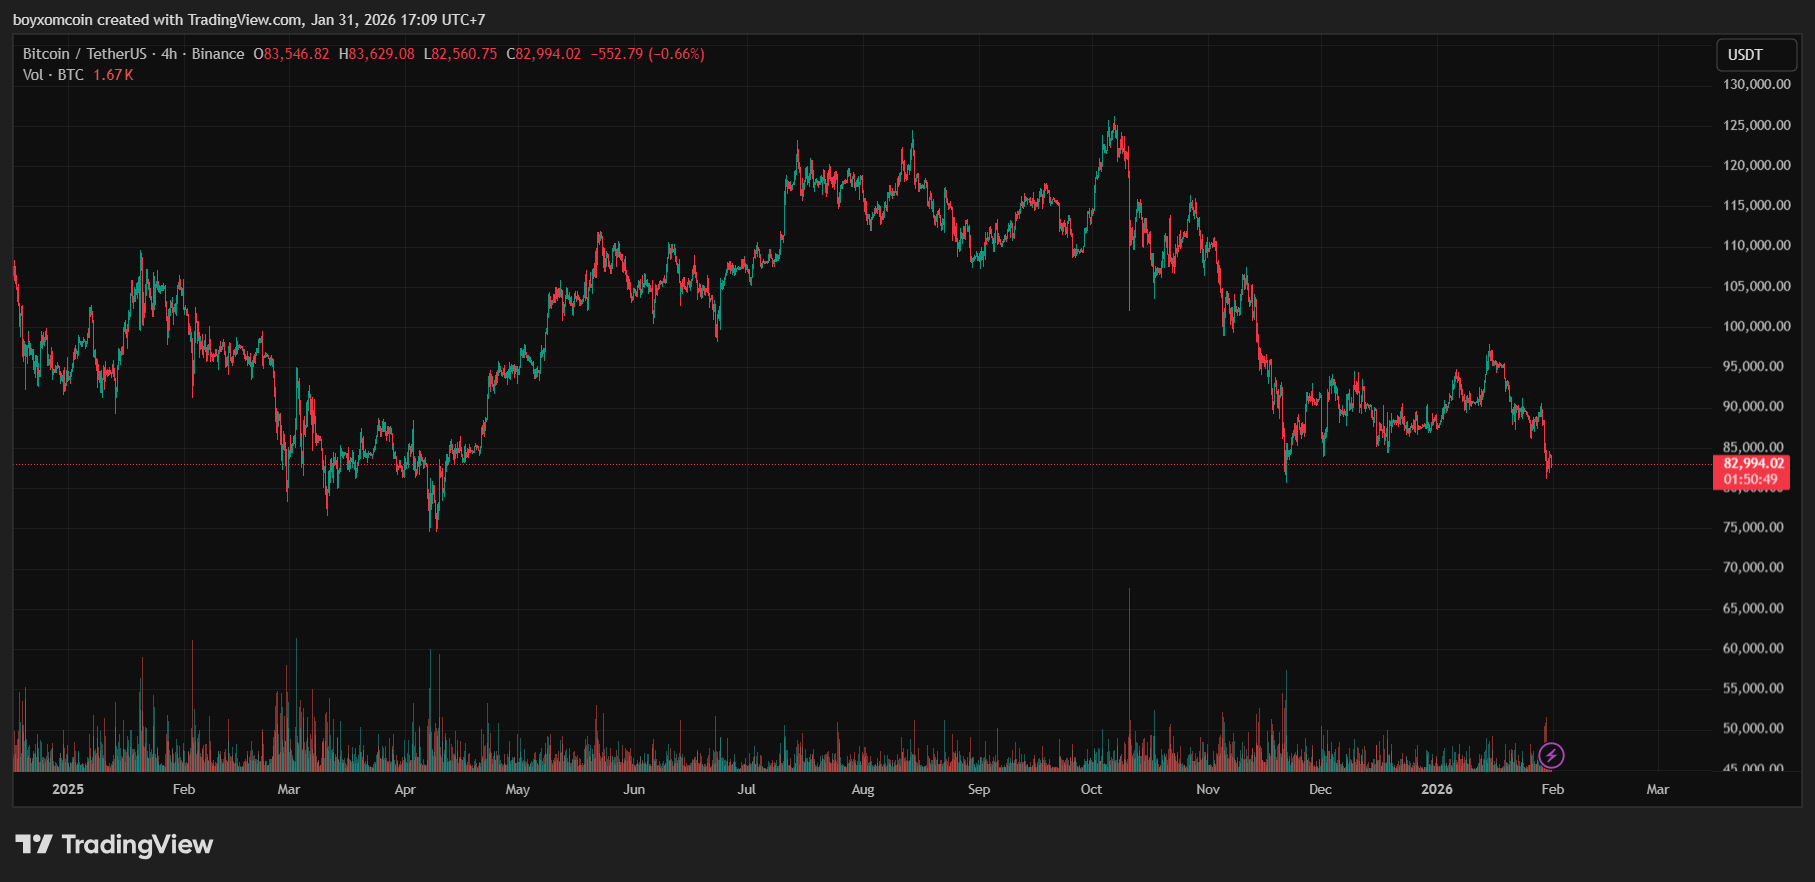Click the Vol · BTC indicator label
Image resolution: width=1815 pixels, height=882 pixels.
click(x=53, y=75)
